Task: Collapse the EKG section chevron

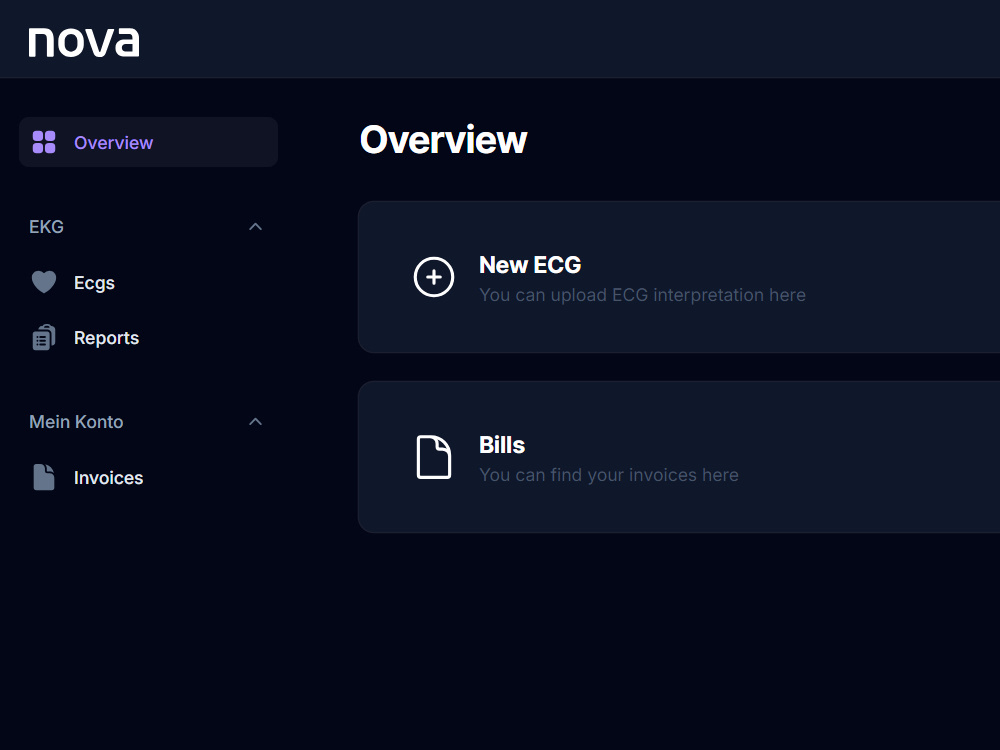Action: pyautogui.click(x=255, y=226)
